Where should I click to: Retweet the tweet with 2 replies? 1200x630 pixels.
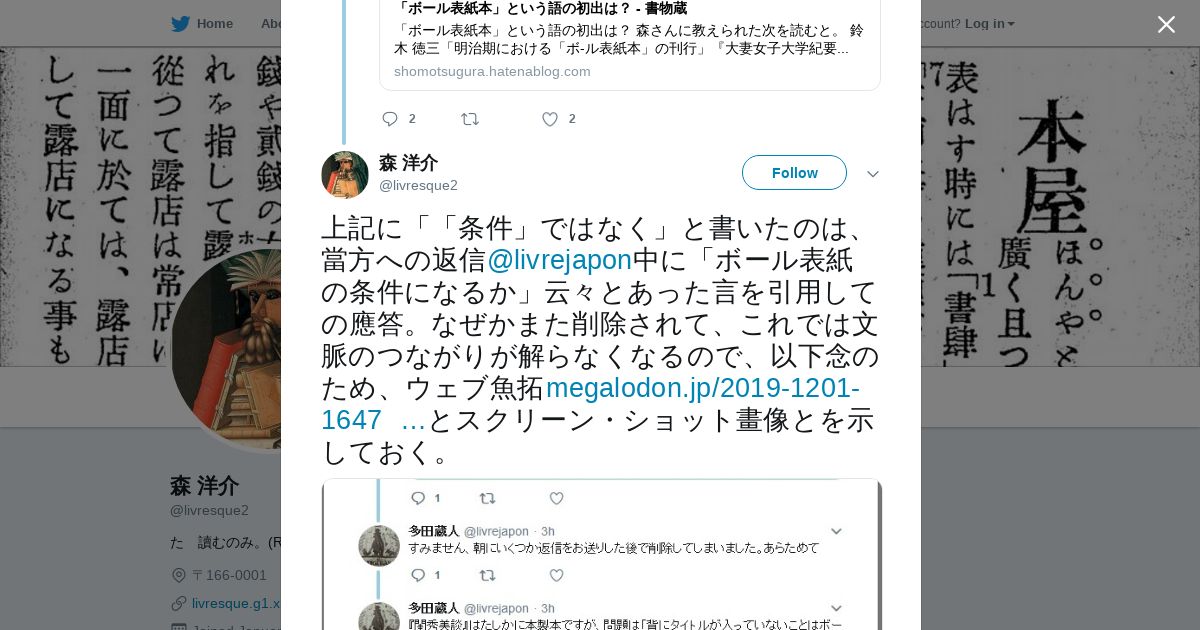pos(470,119)
